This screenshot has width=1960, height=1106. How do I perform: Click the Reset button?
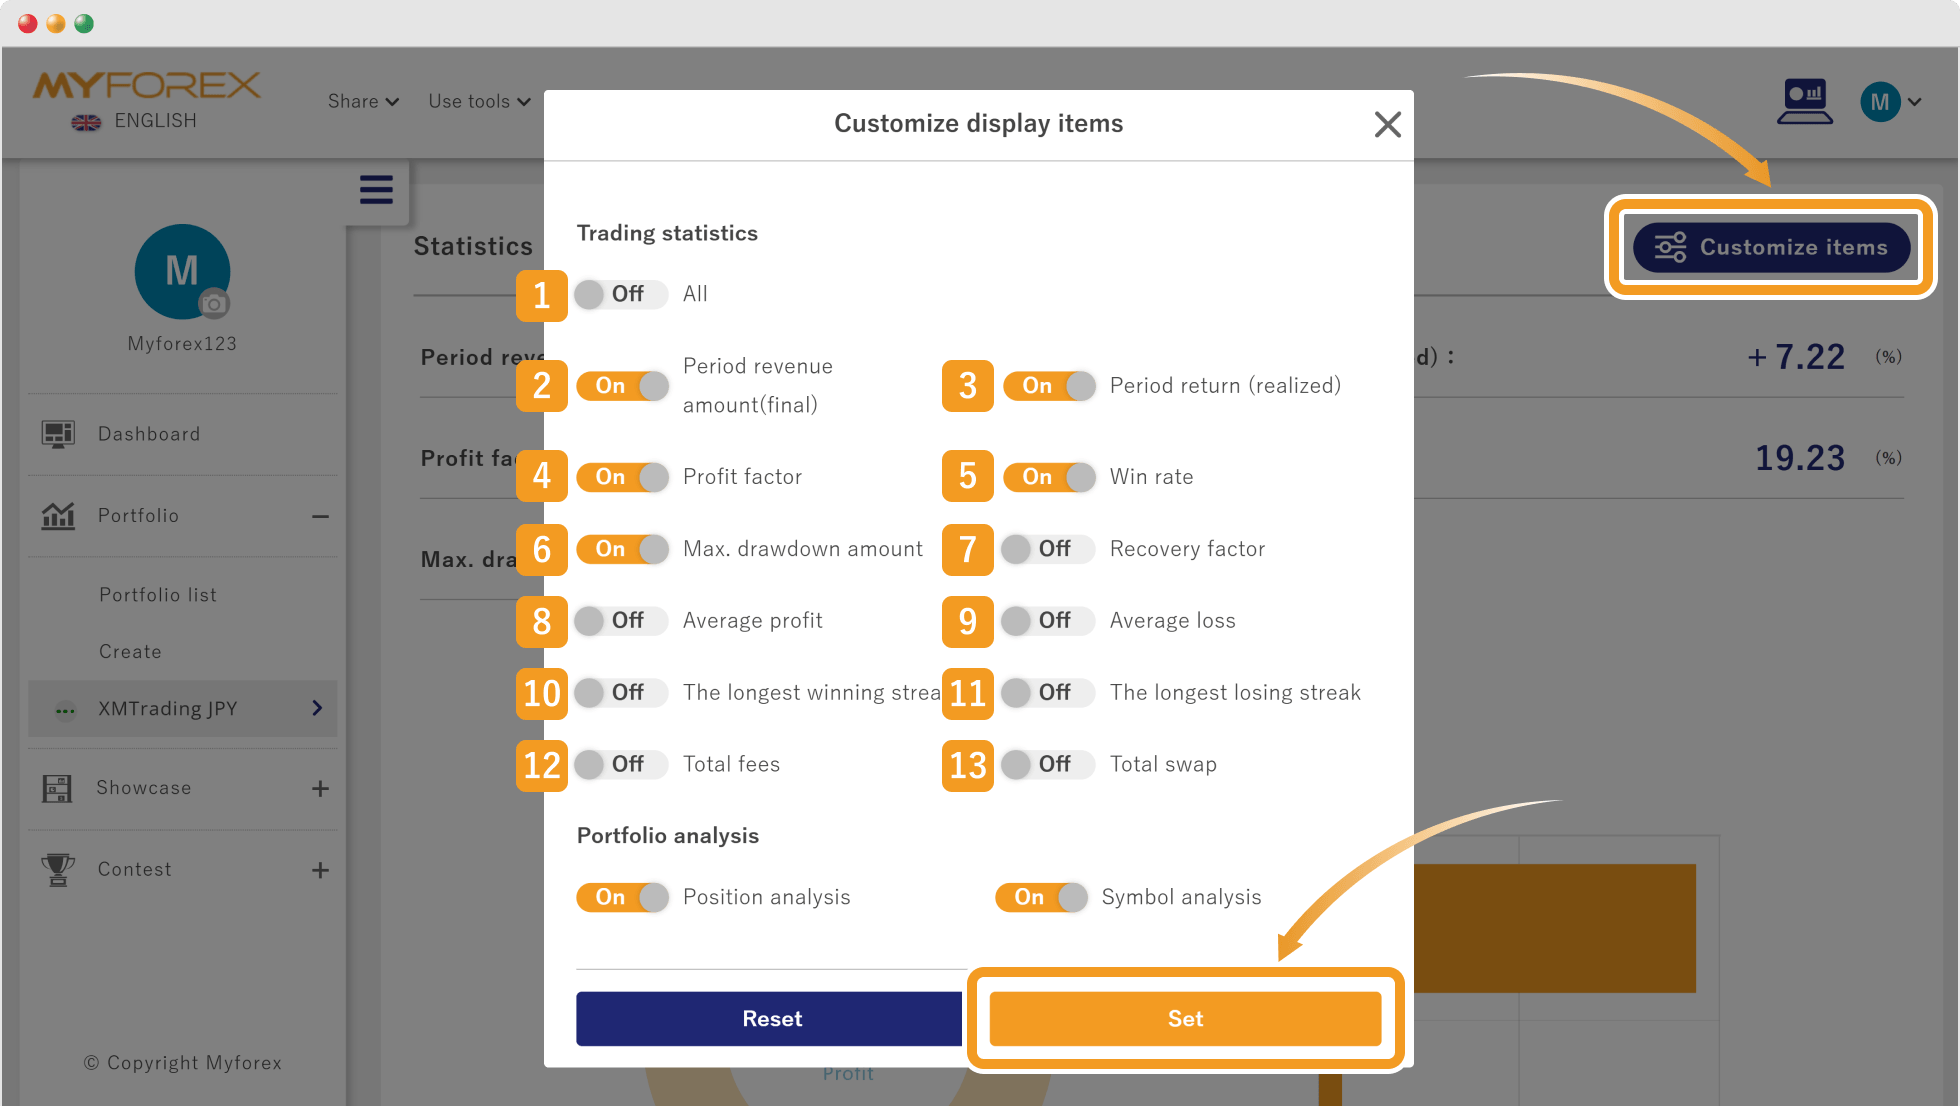(x=769, y=1019)
